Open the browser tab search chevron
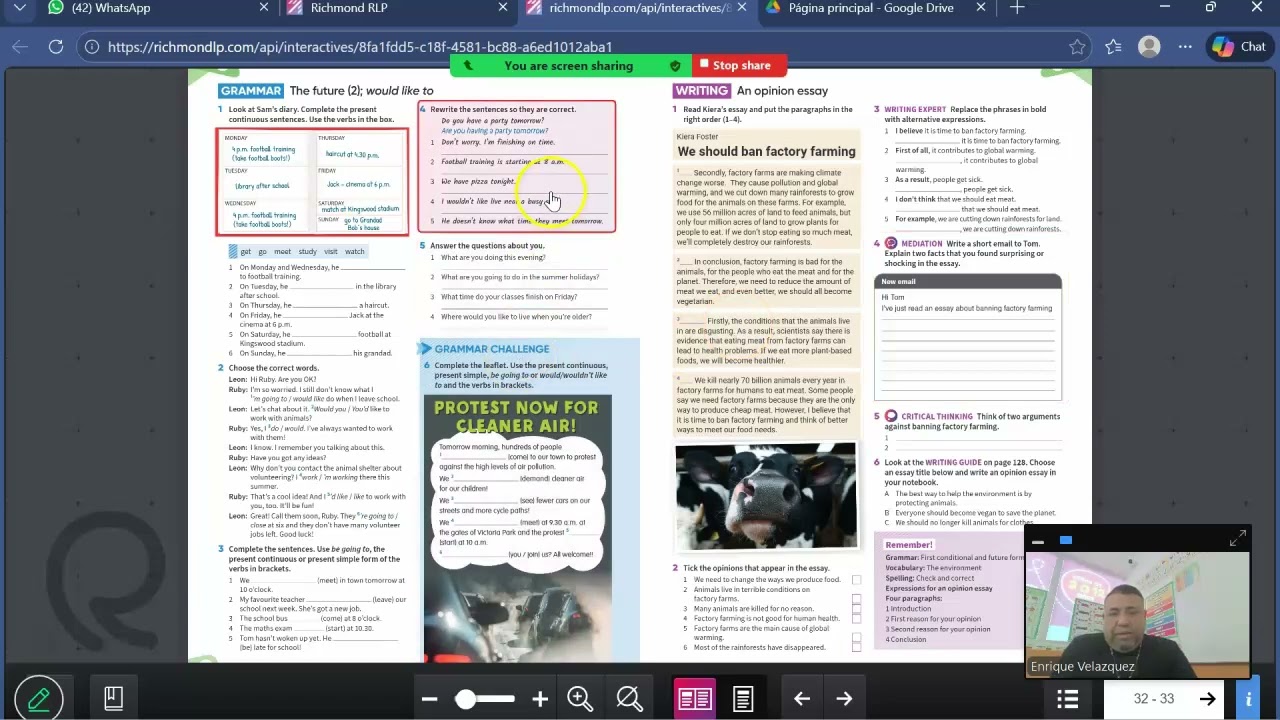 20,8
